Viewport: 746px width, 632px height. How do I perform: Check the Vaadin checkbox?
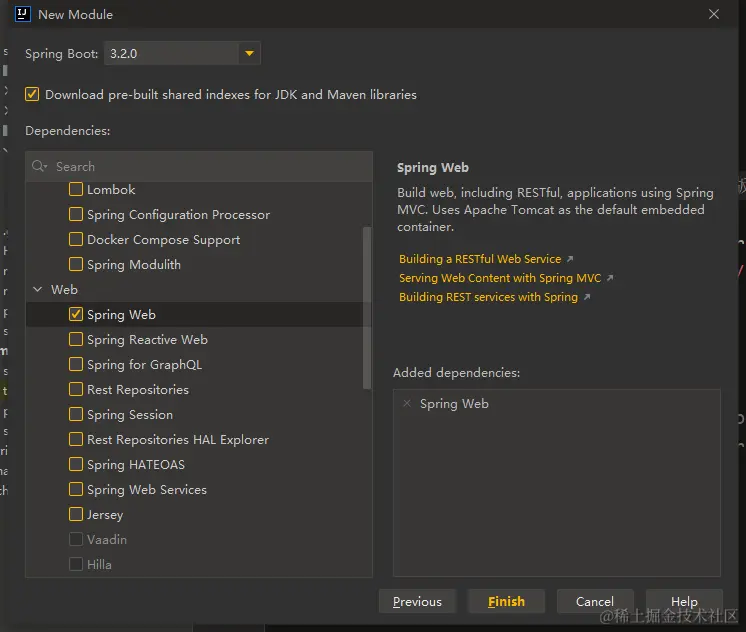pos(76,539)
